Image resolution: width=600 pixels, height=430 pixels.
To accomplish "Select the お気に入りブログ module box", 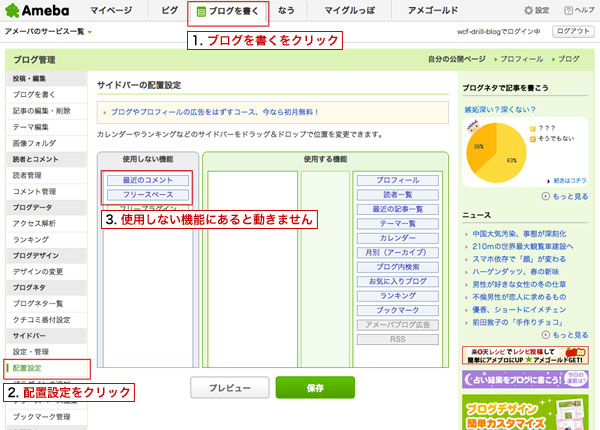I will [x=398, y=282].
